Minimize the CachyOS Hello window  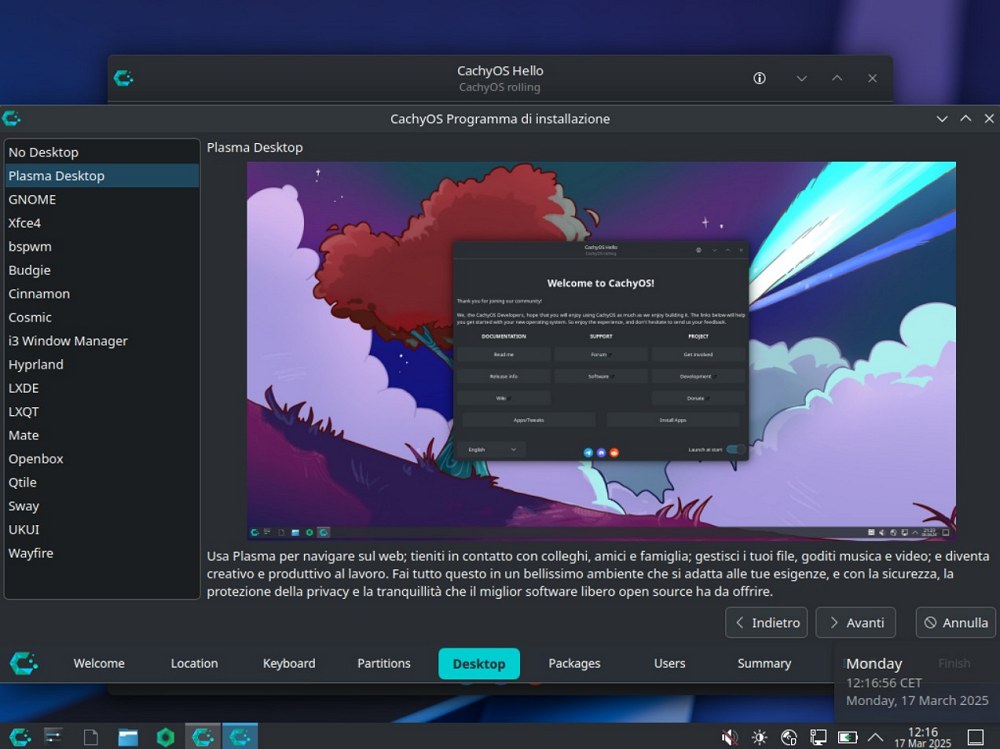(802, 78)
